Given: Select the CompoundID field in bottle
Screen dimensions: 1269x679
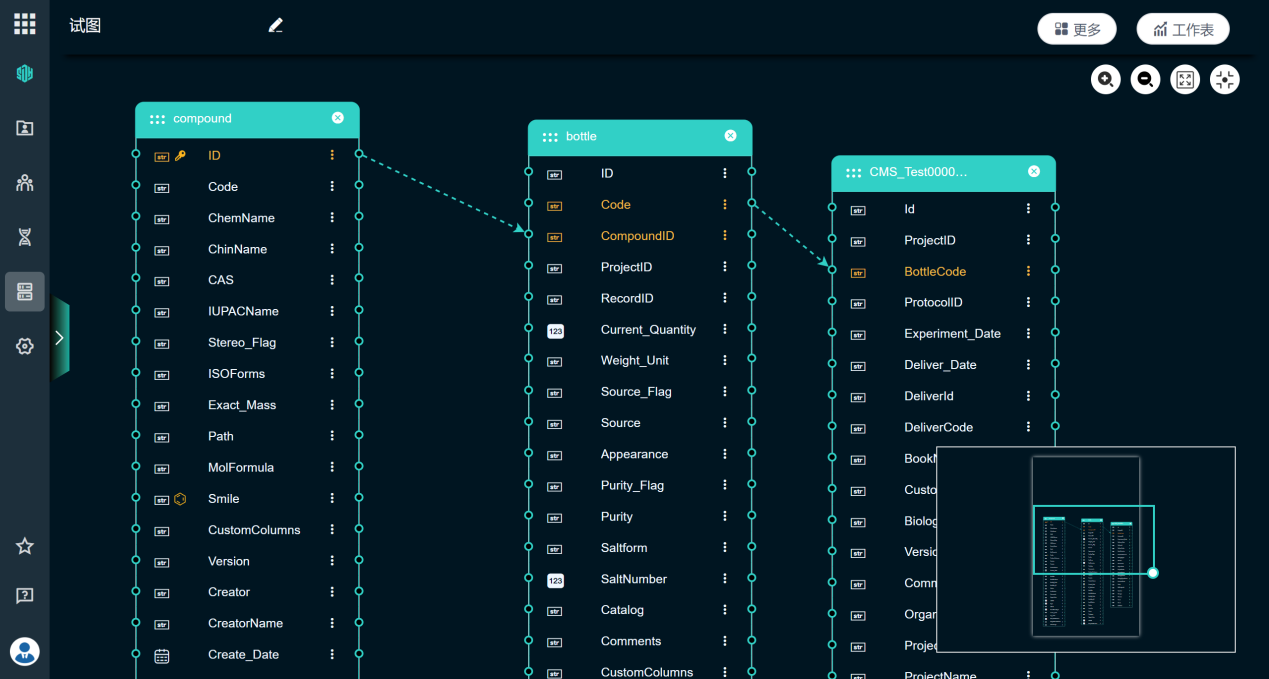Looking at the screenshot, I should pyautogui.click(x=640, y=236).
